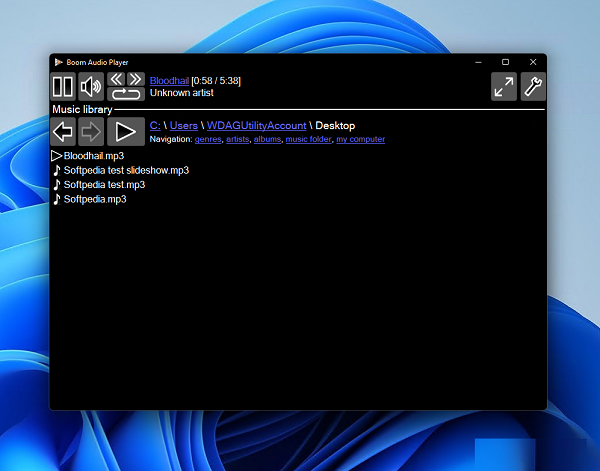Click the fullscreen expand arrows icon
Viewport: 600px width, 471px height.
pos(504,87)
